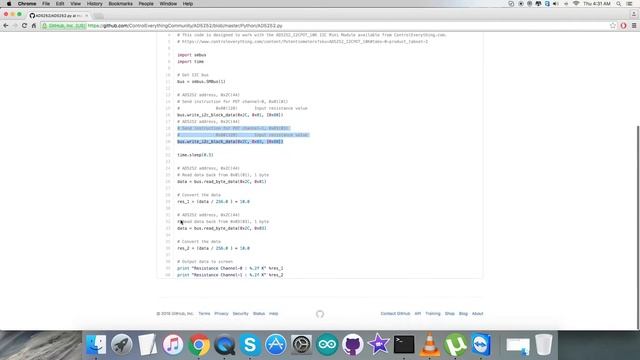Open the Chrome application menu
The width and height of the screenshot is (640, 360).
click(x=27, y=4)
